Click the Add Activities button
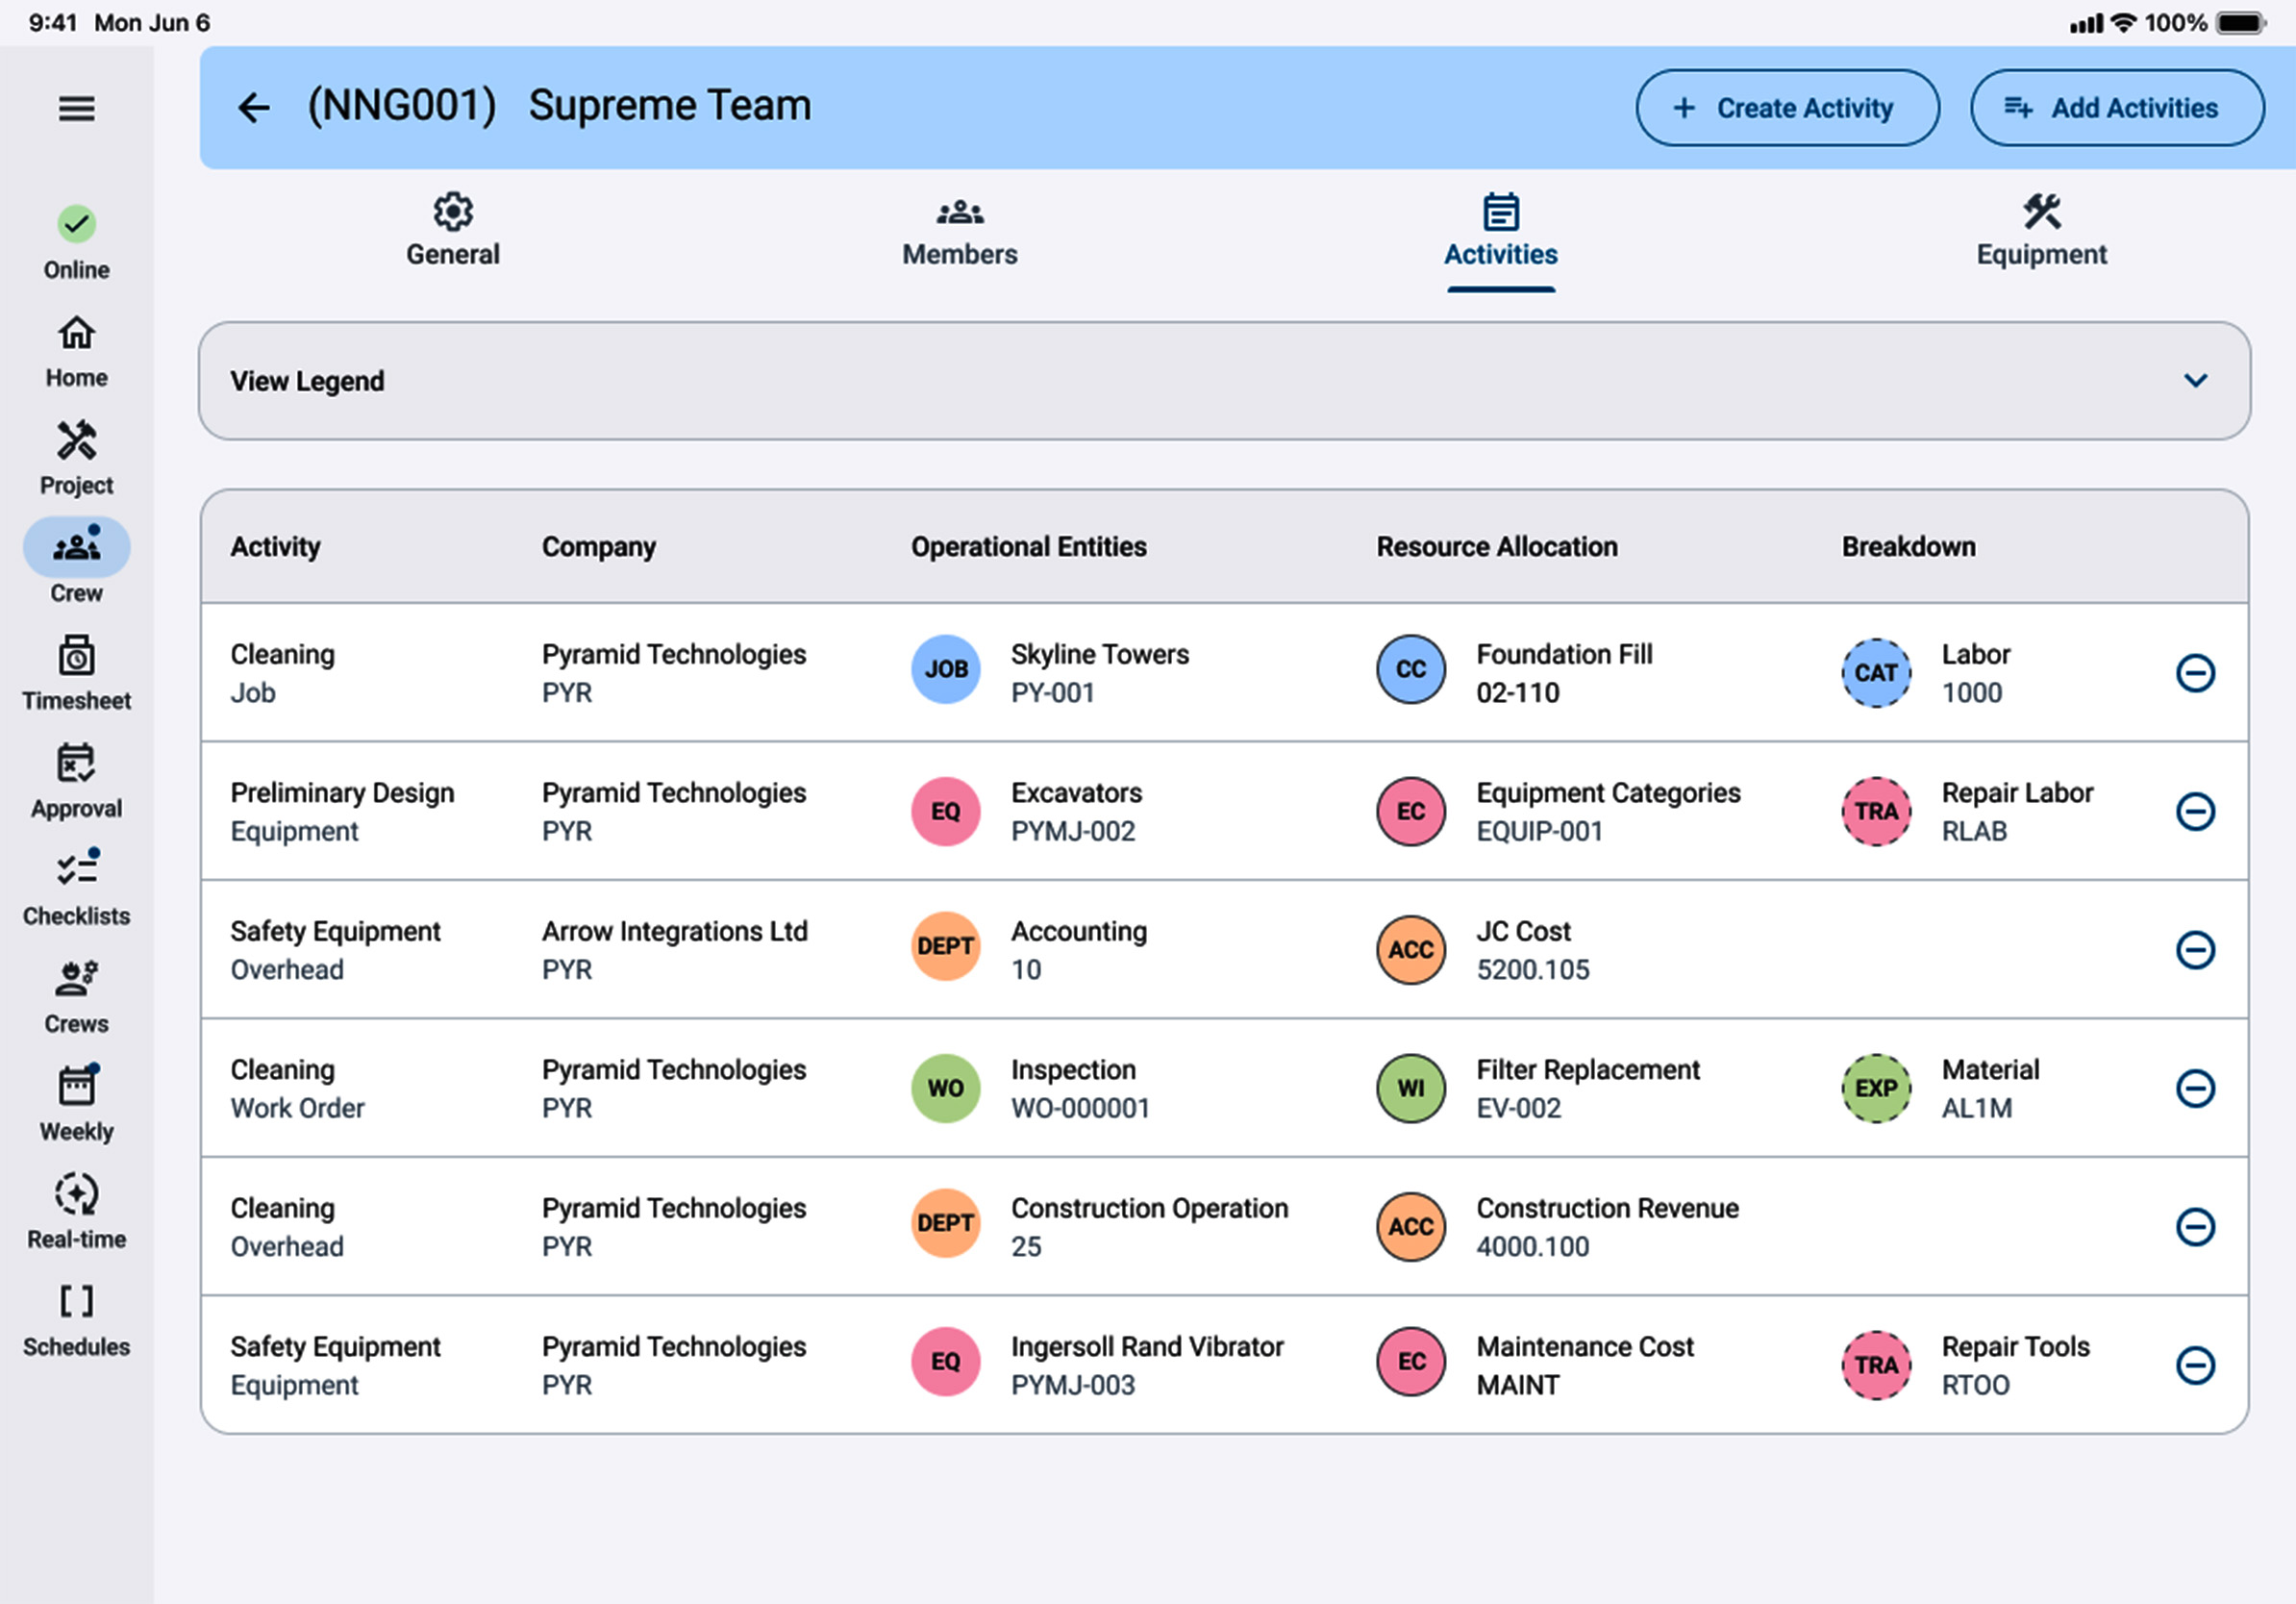The height and width of the screenshot is (1604, 2296). [2115, 108]
